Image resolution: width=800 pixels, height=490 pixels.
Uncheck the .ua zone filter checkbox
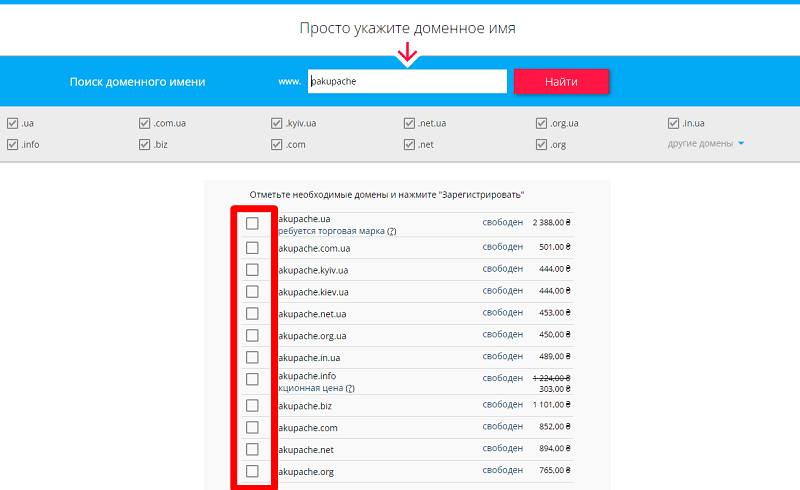(x=13, y=123)
